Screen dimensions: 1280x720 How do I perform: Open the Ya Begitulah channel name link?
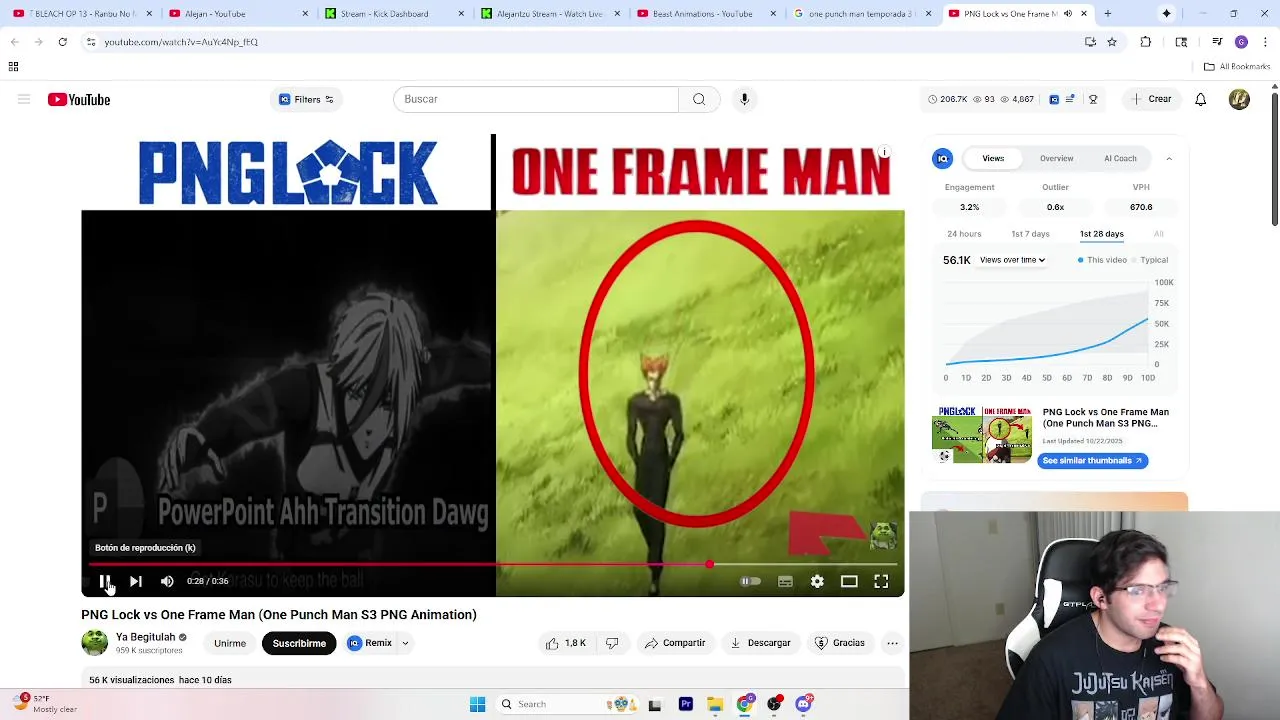pyautogui.click(x=145, y=637)
